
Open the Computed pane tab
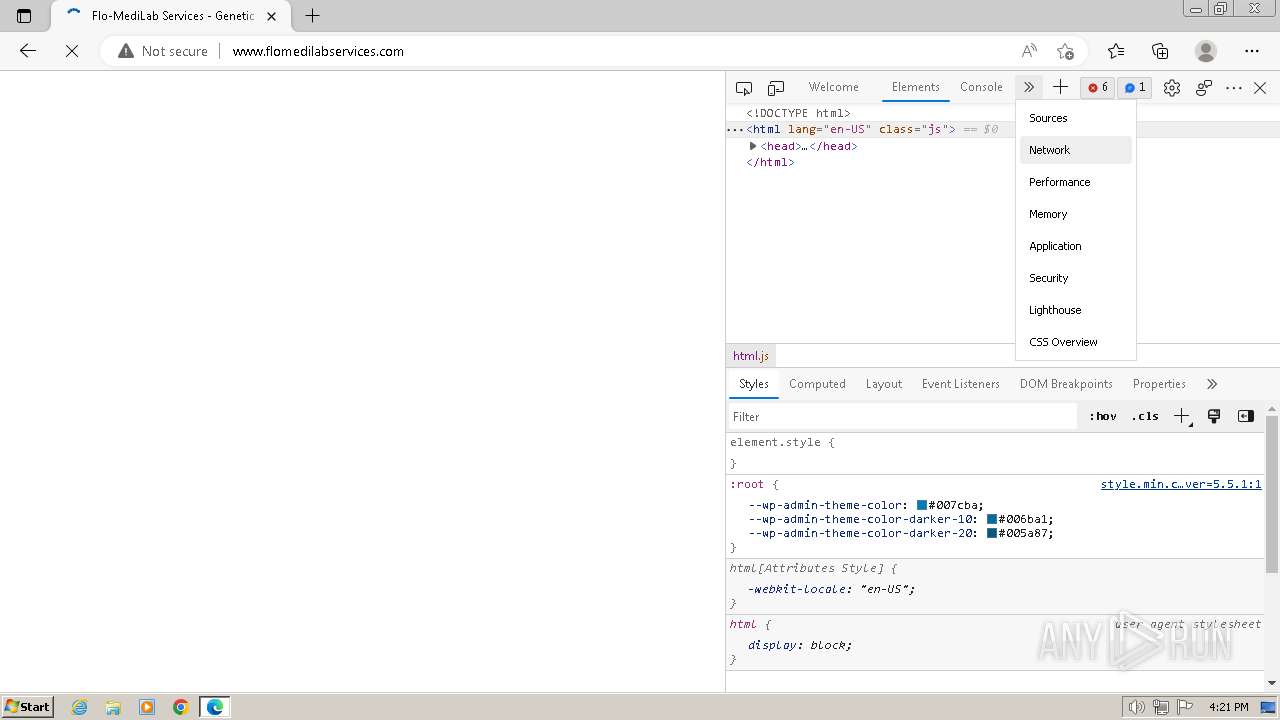tap(817, 384)
